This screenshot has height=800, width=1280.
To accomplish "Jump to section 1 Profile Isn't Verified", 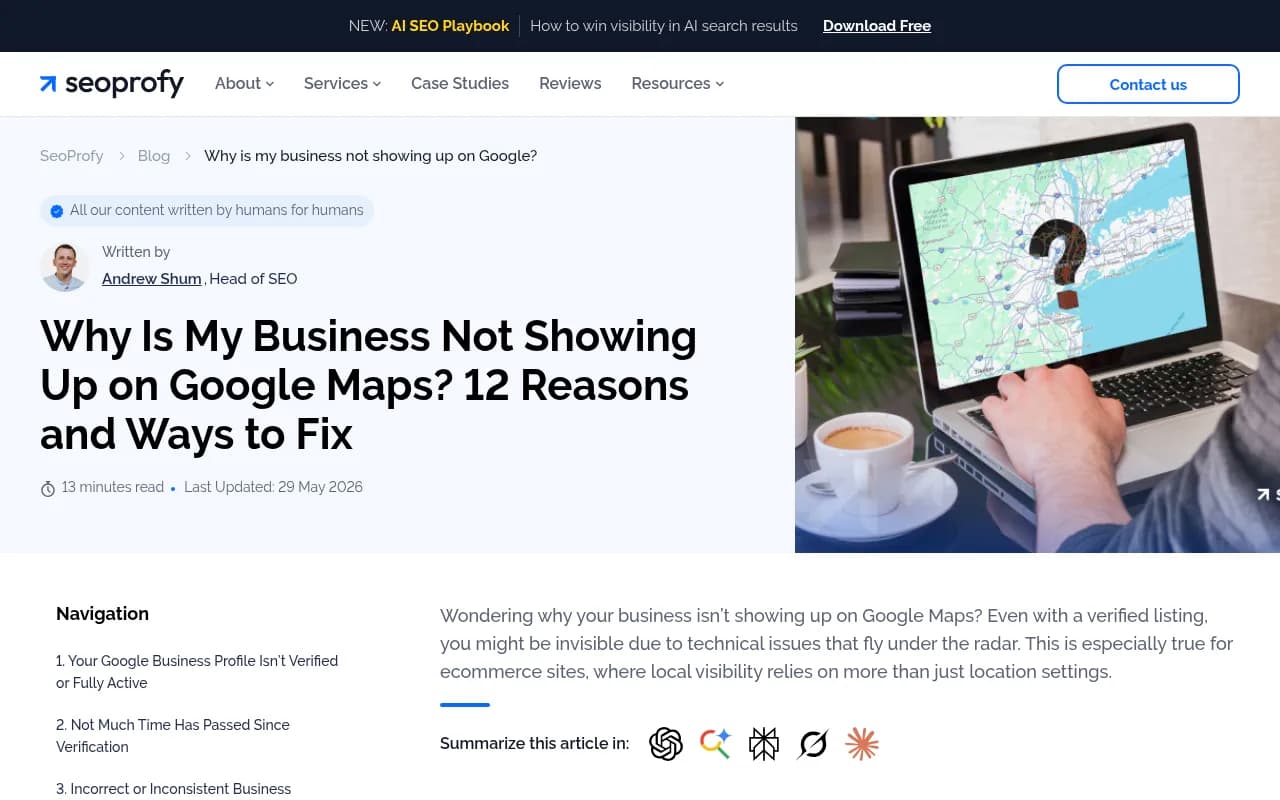I will click(197, 672).
